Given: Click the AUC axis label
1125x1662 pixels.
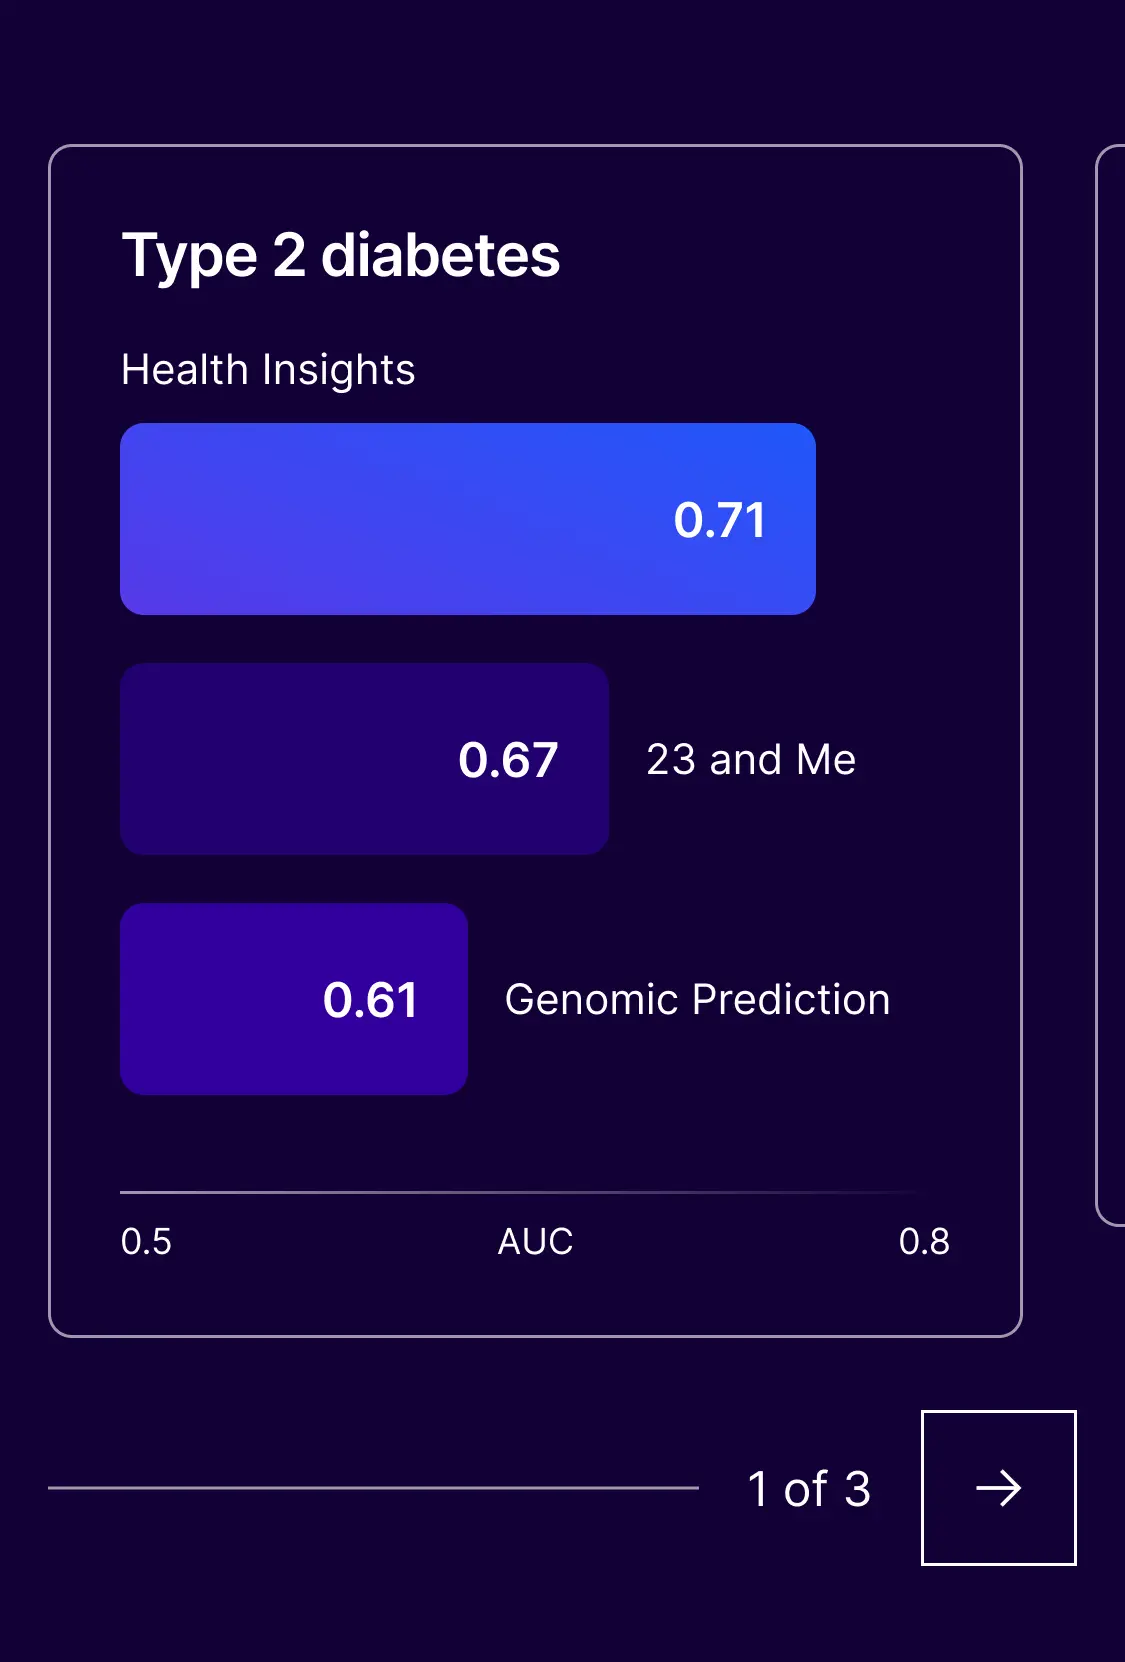Looking at the screenshot, I should (535, 1242).
